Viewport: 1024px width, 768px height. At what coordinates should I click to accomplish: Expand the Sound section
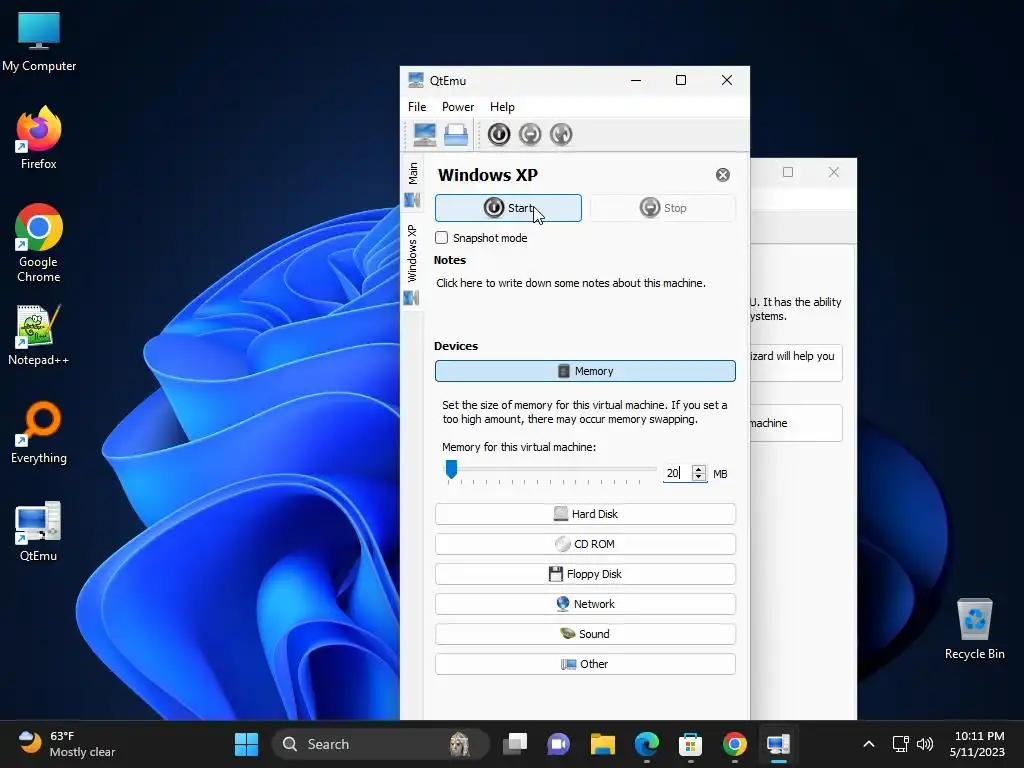(585, 634)
